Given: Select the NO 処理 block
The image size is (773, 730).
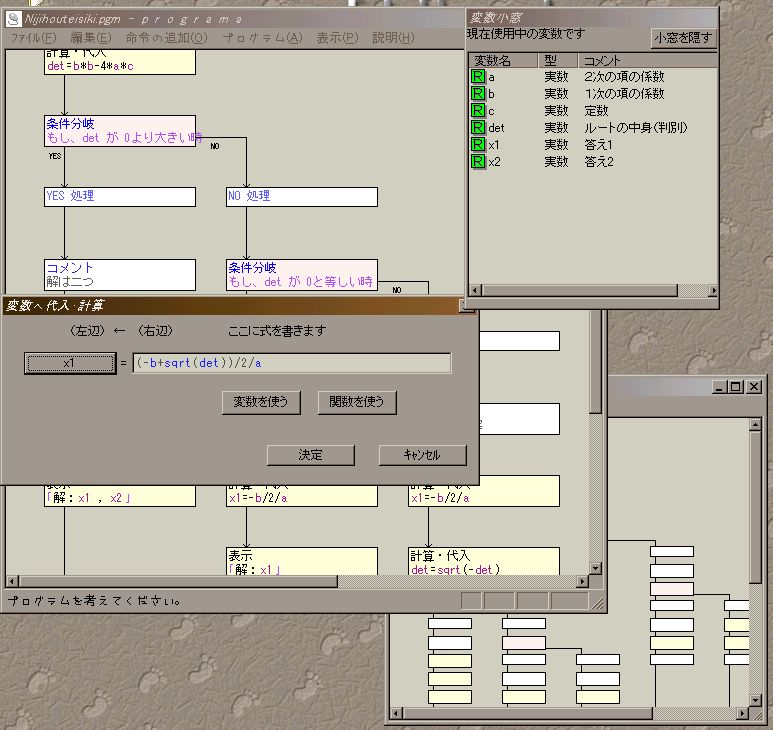Looking at the screenshot, I should pyautogui.click(x=302, y=197).
